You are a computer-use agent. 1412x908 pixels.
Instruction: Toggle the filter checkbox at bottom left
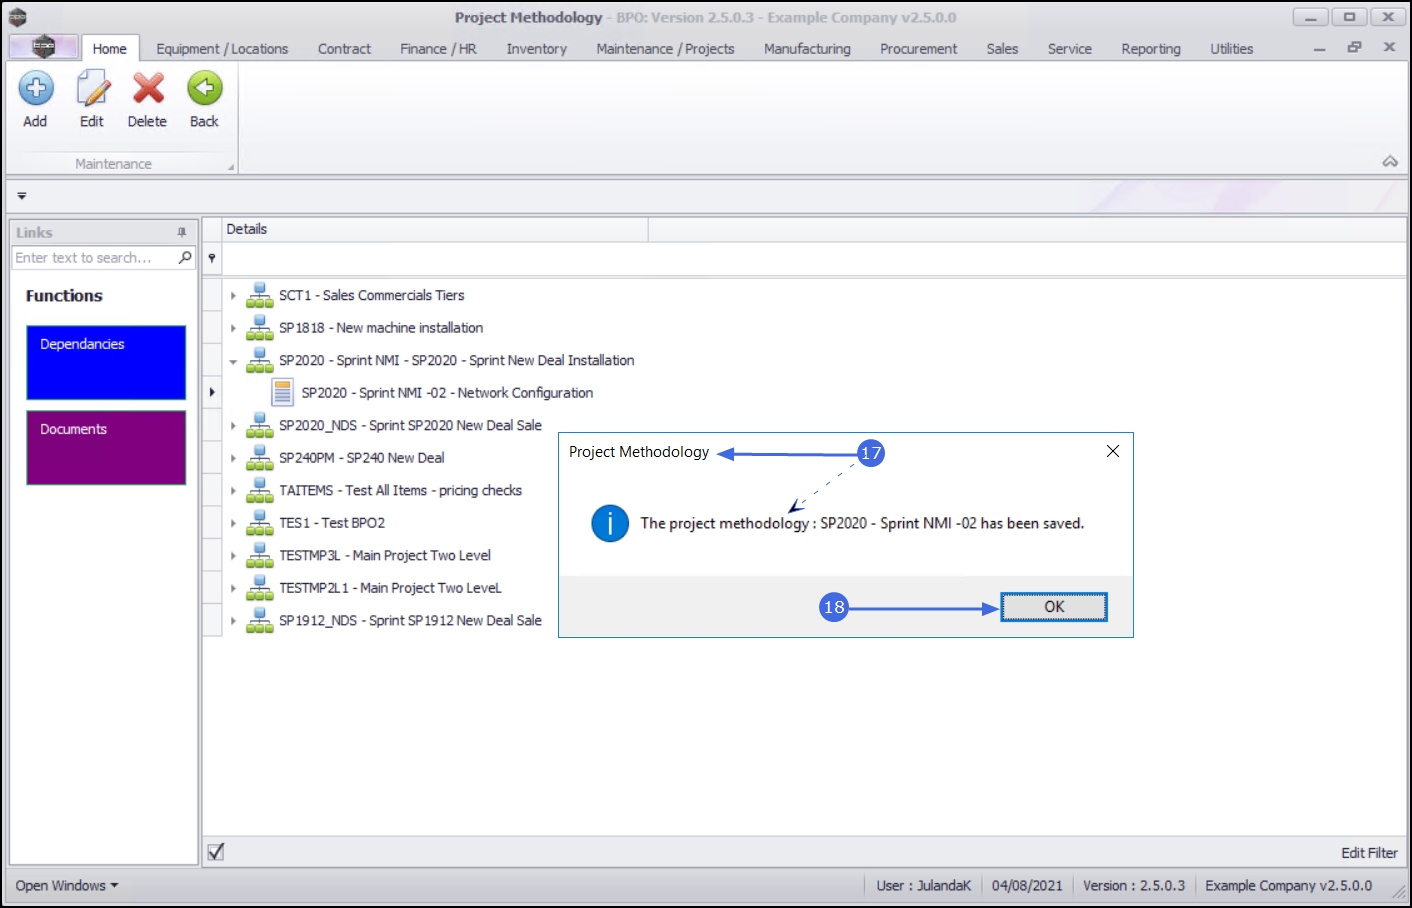pos(216,852)
